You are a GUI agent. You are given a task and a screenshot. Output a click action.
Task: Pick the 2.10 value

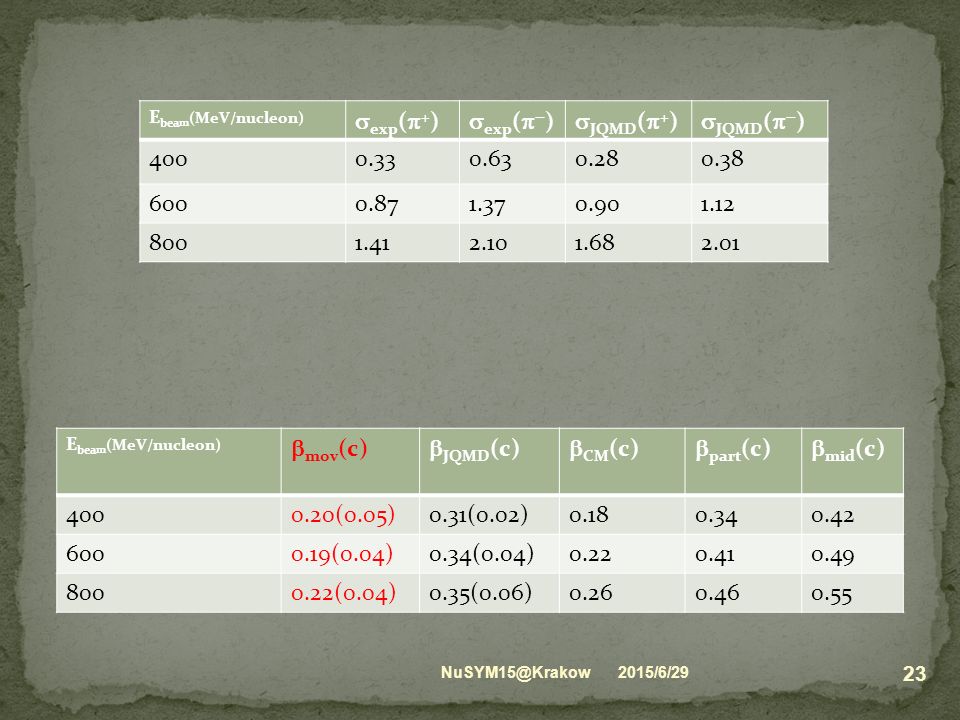click(488, 244)
